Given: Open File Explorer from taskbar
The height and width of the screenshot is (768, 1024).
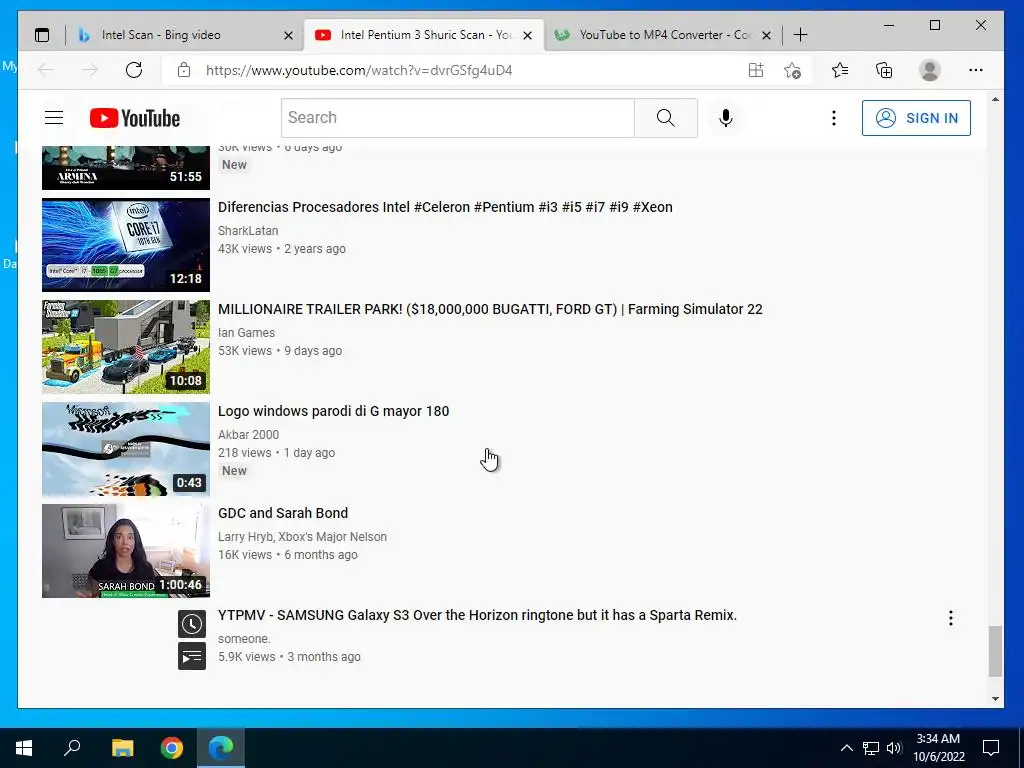Looking at the screenshot, I should click(122, 748).
